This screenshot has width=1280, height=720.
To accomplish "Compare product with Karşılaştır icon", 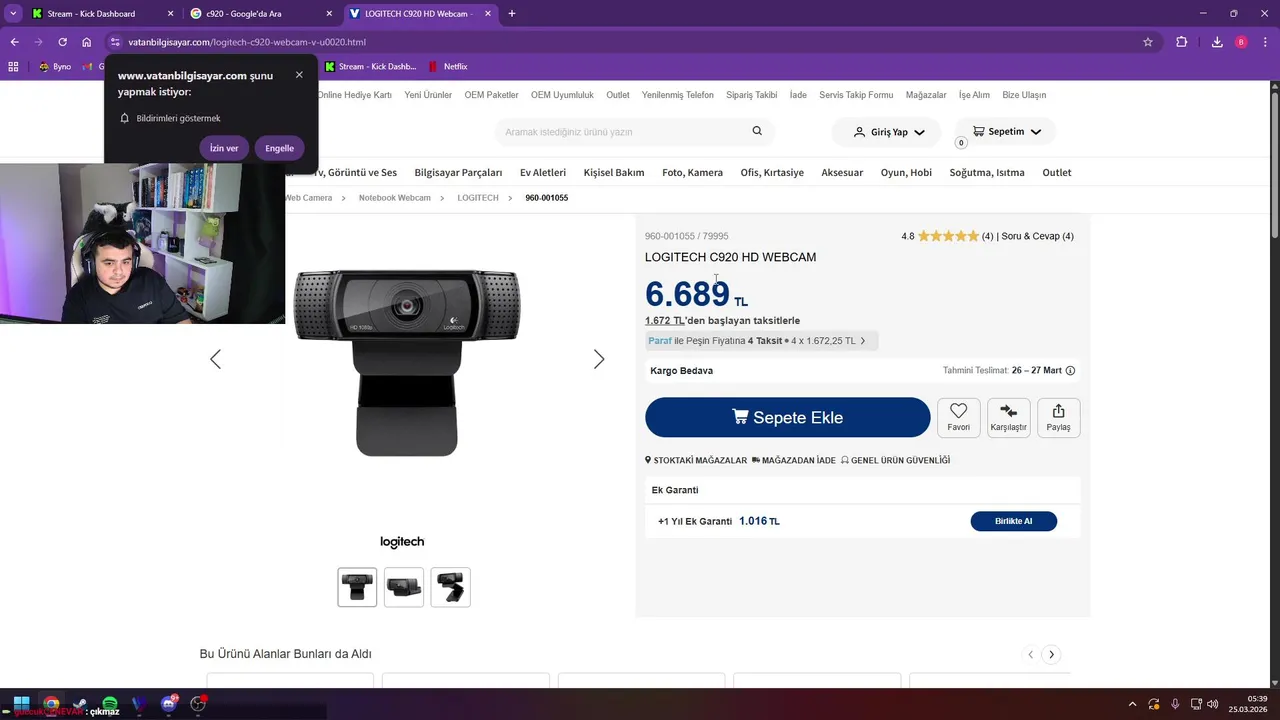I will point(1008,417).
